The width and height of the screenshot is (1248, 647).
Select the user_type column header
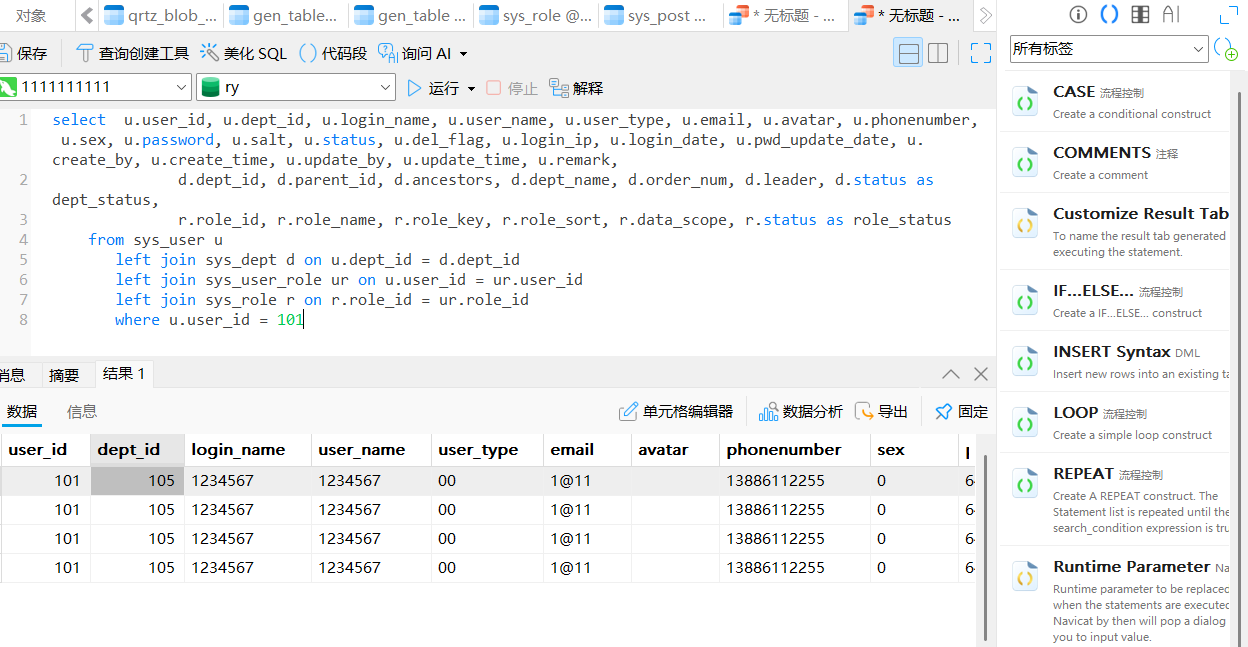pyautogui.click(x=487, y=450)
